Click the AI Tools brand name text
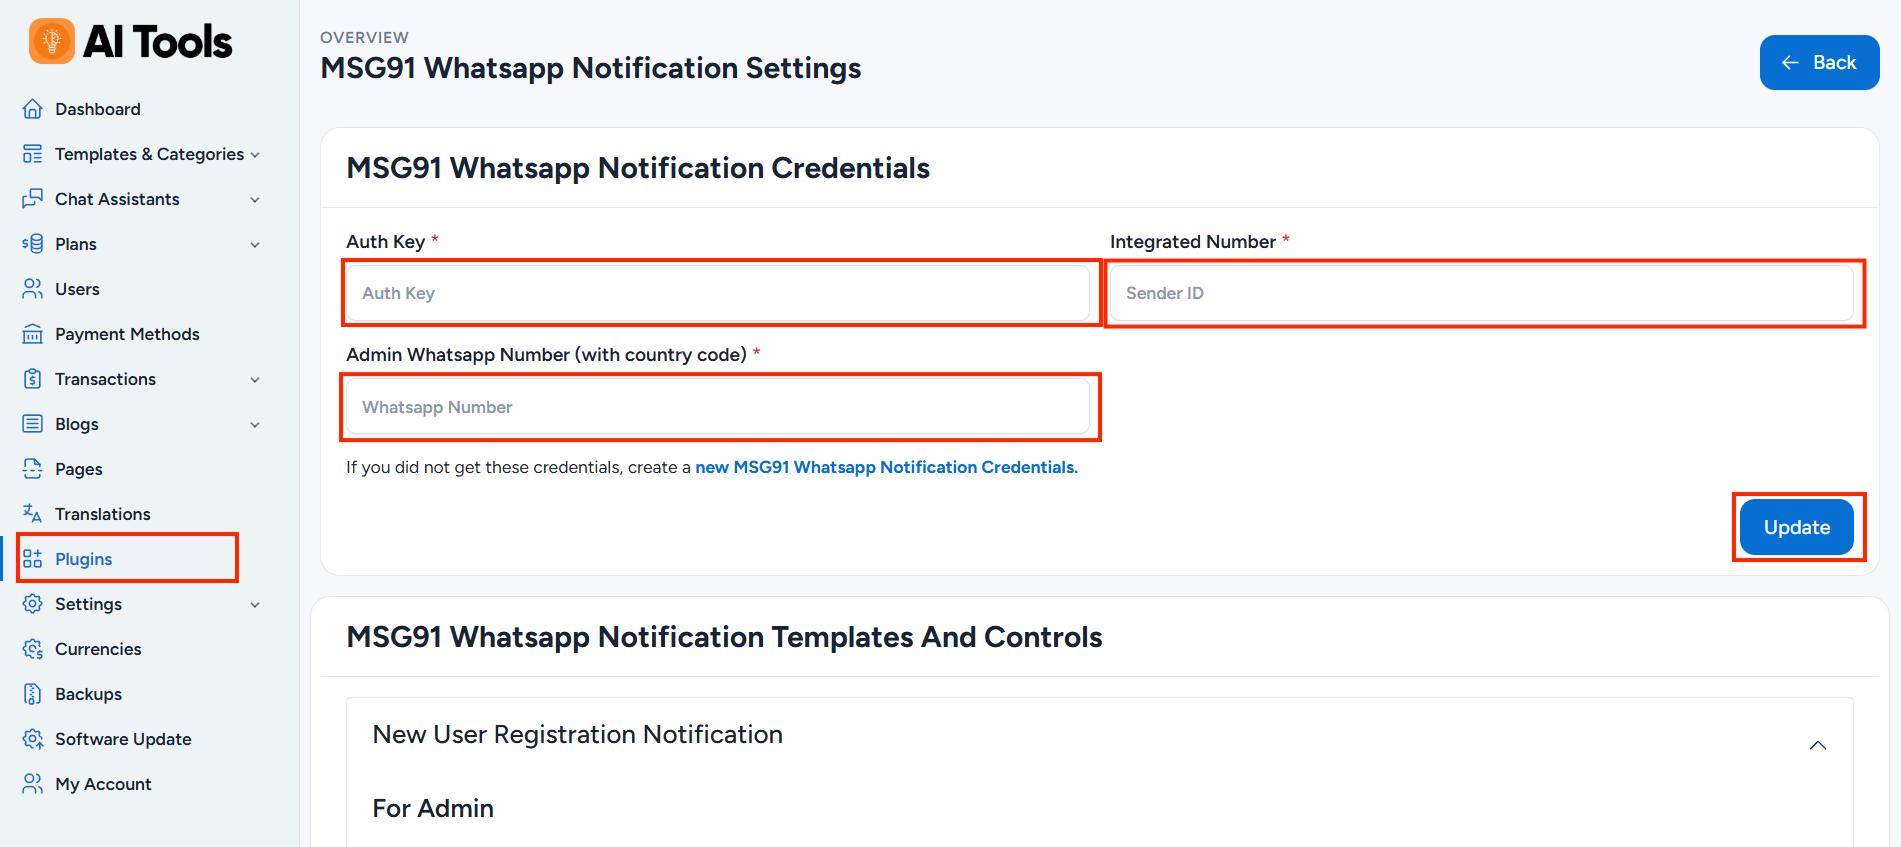 [x=158, y=42]
